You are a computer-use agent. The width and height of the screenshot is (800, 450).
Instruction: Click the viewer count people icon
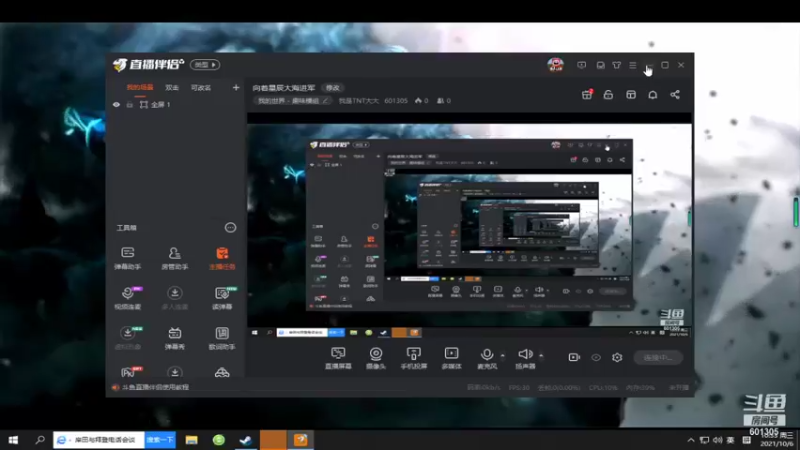[440, 101]
